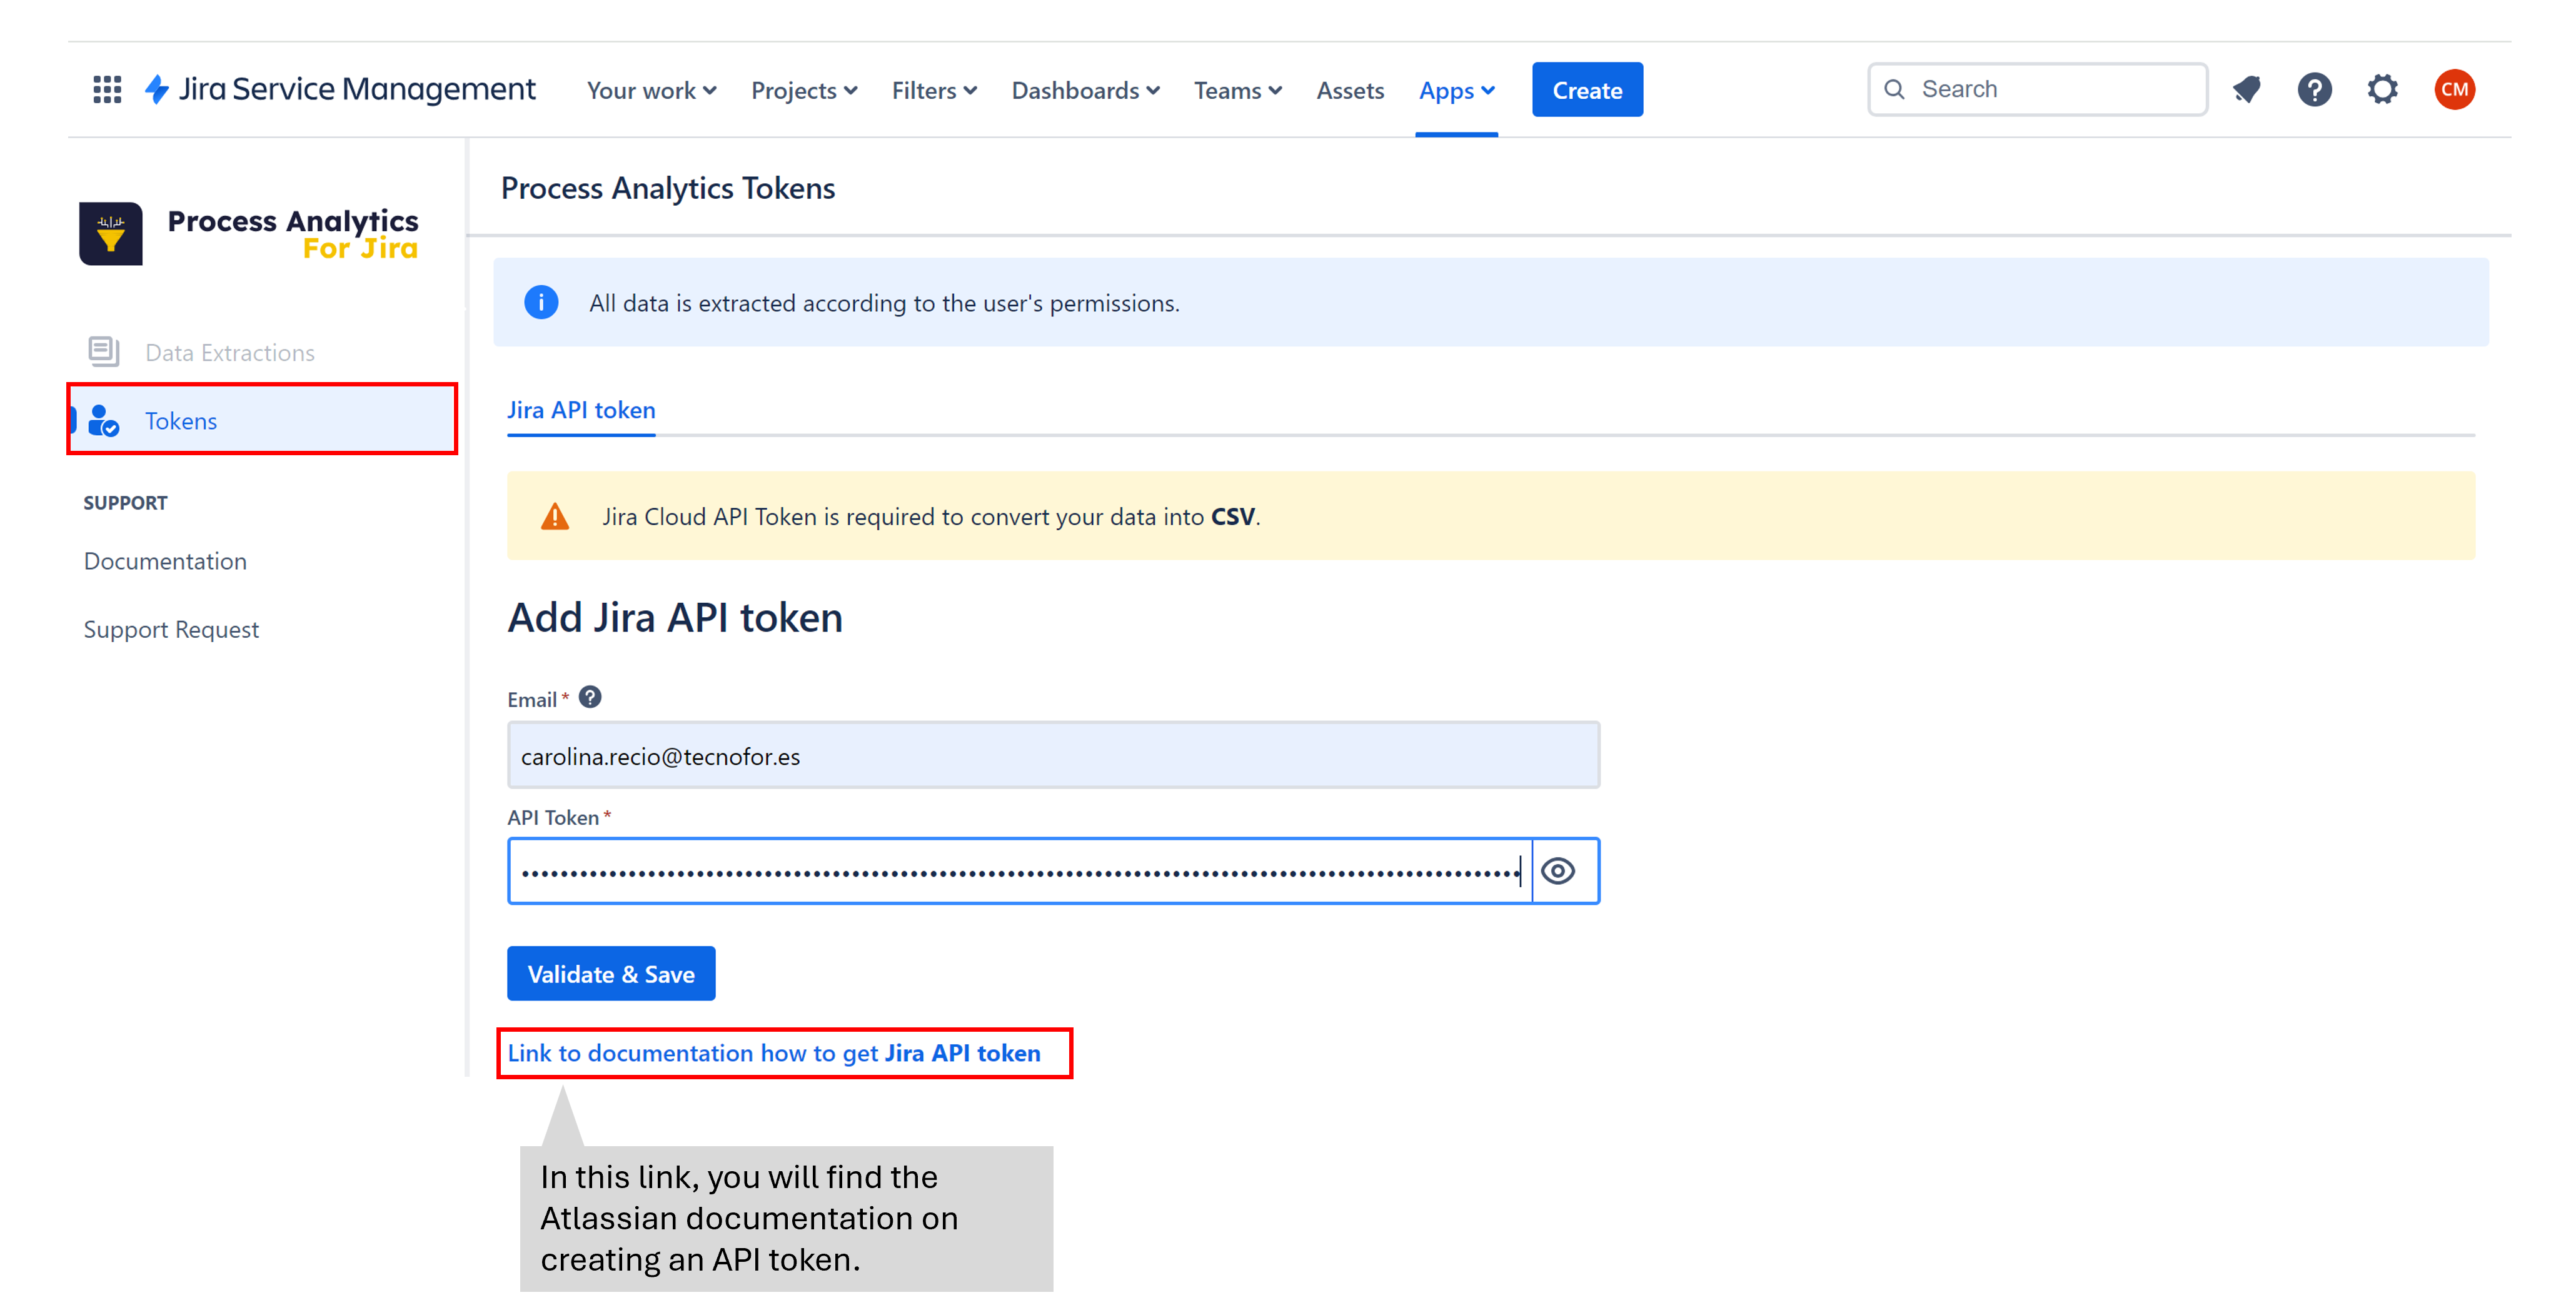Click the SUPPORT section label
Viewport: 2576px width, 1315px height.
point(125,503)
